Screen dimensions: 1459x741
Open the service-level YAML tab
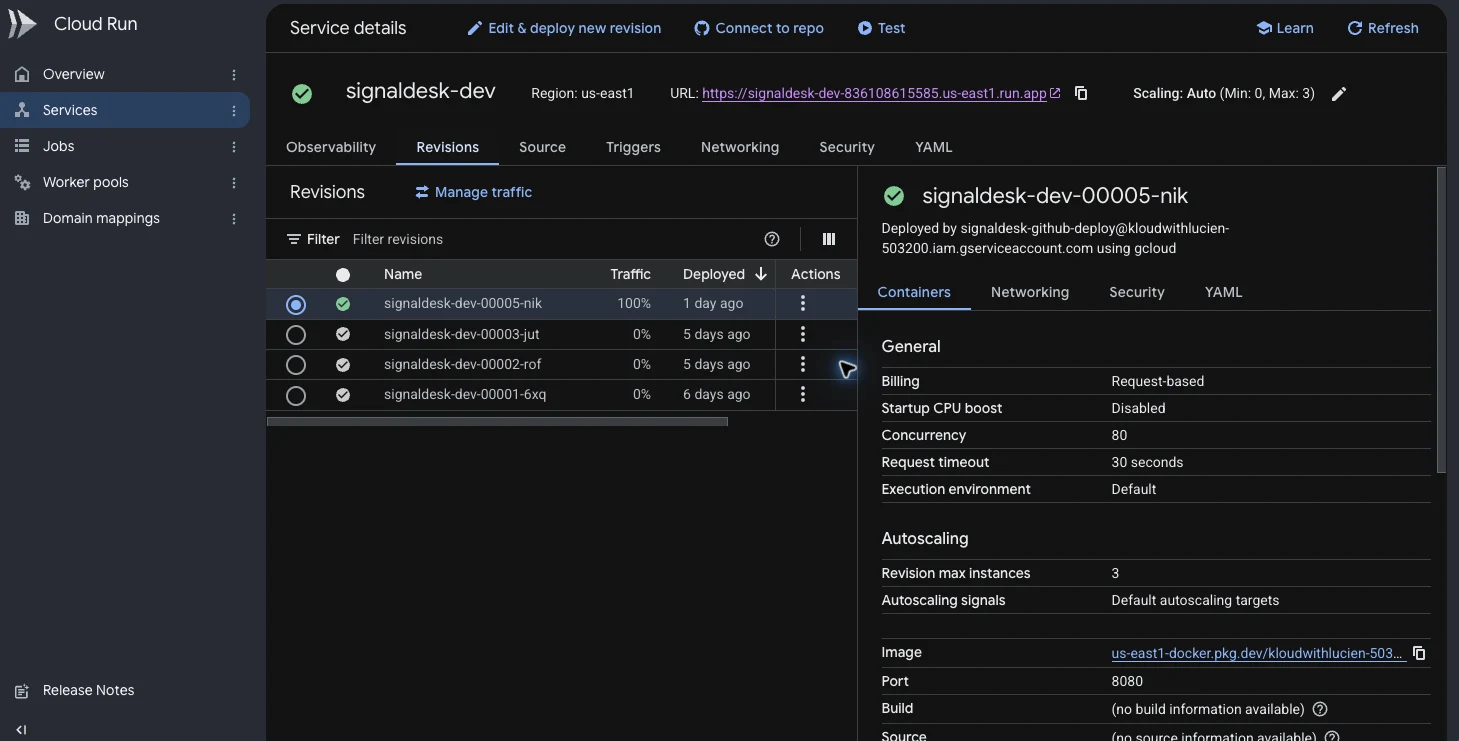(933, 147)
